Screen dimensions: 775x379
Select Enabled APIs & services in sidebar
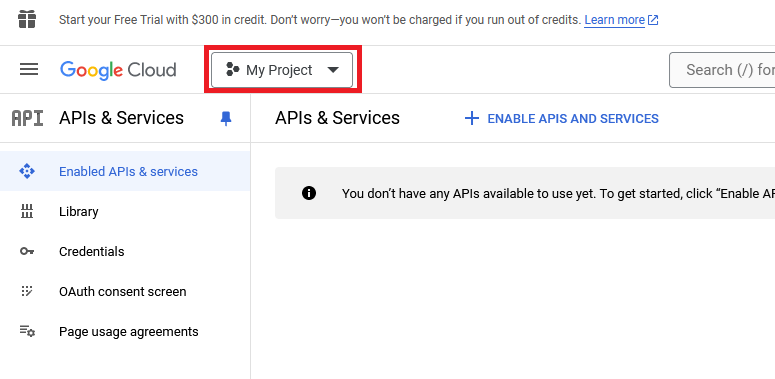coord(125,171)
